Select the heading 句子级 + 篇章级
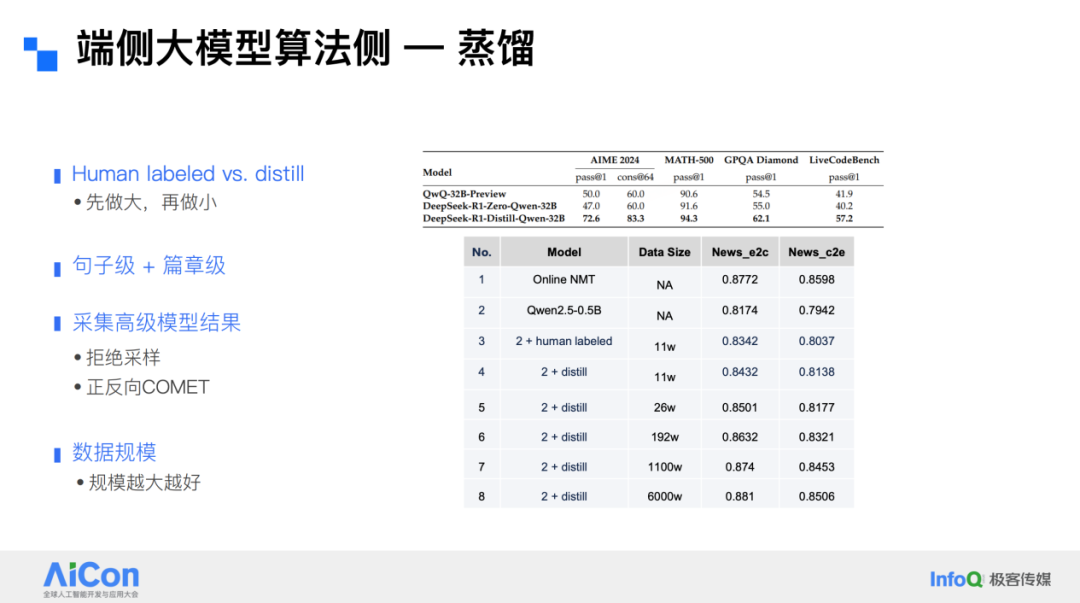 tap(149, 265)
